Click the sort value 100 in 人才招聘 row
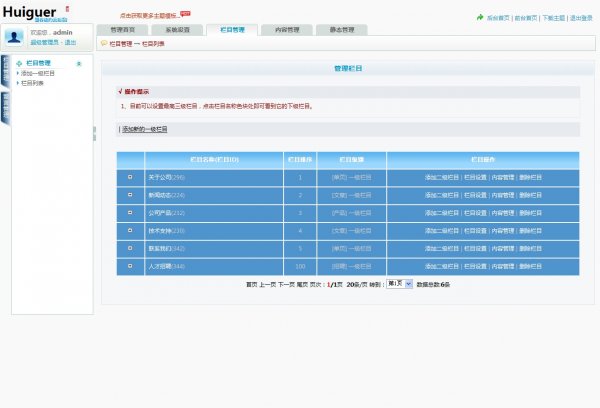This screenshot has height=408, width=600. [x=300, y=266]
